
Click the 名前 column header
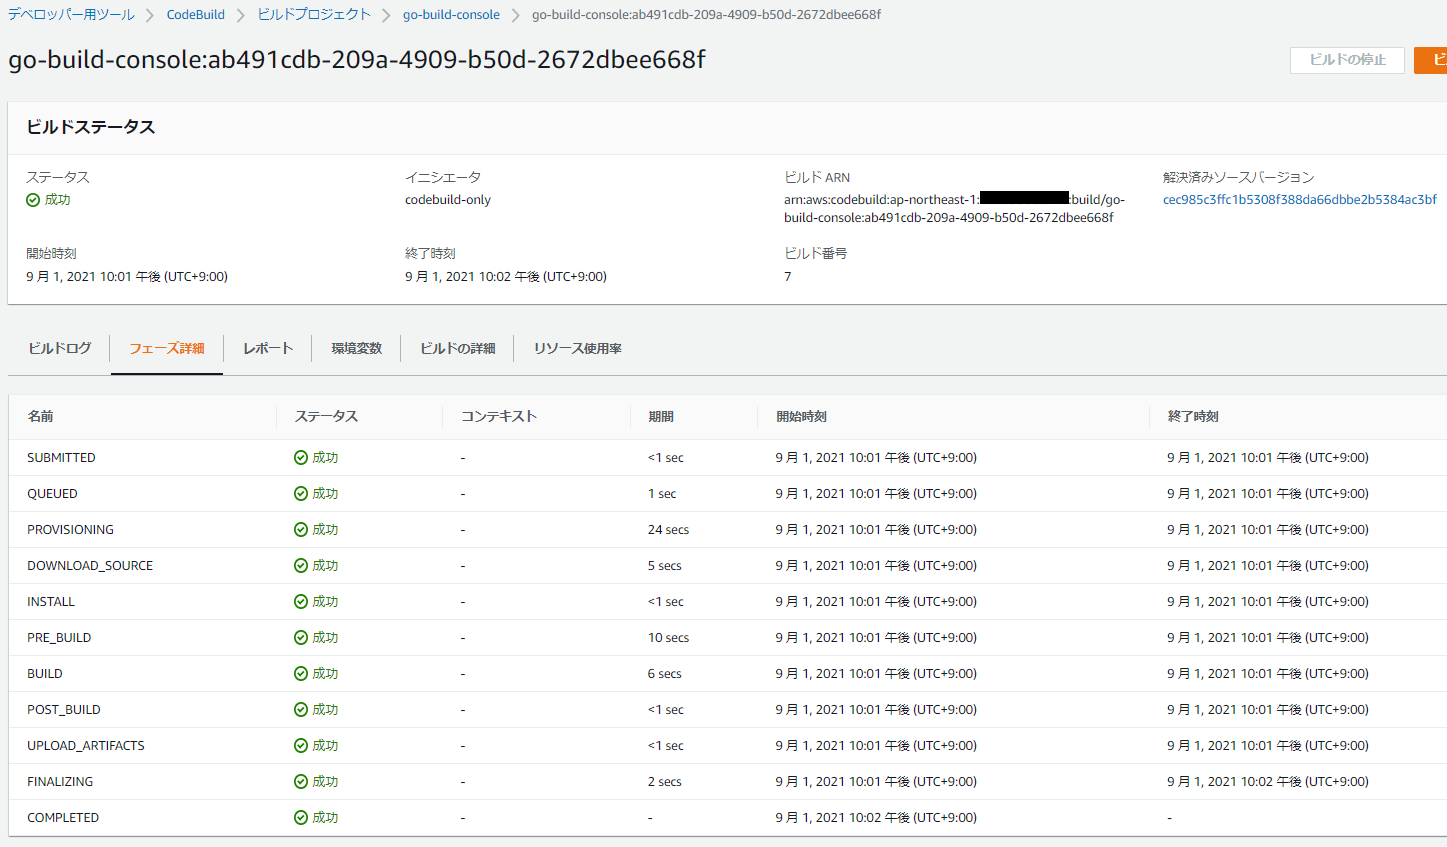click(x=41, y=417)
